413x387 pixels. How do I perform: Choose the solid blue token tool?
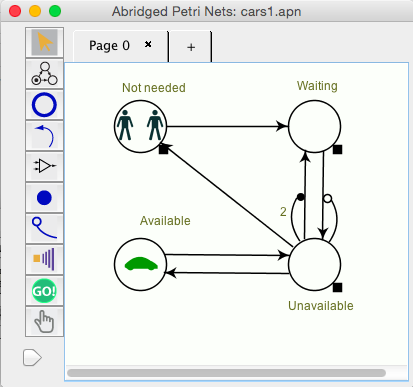pyautogui.click(x=44, y=198)
